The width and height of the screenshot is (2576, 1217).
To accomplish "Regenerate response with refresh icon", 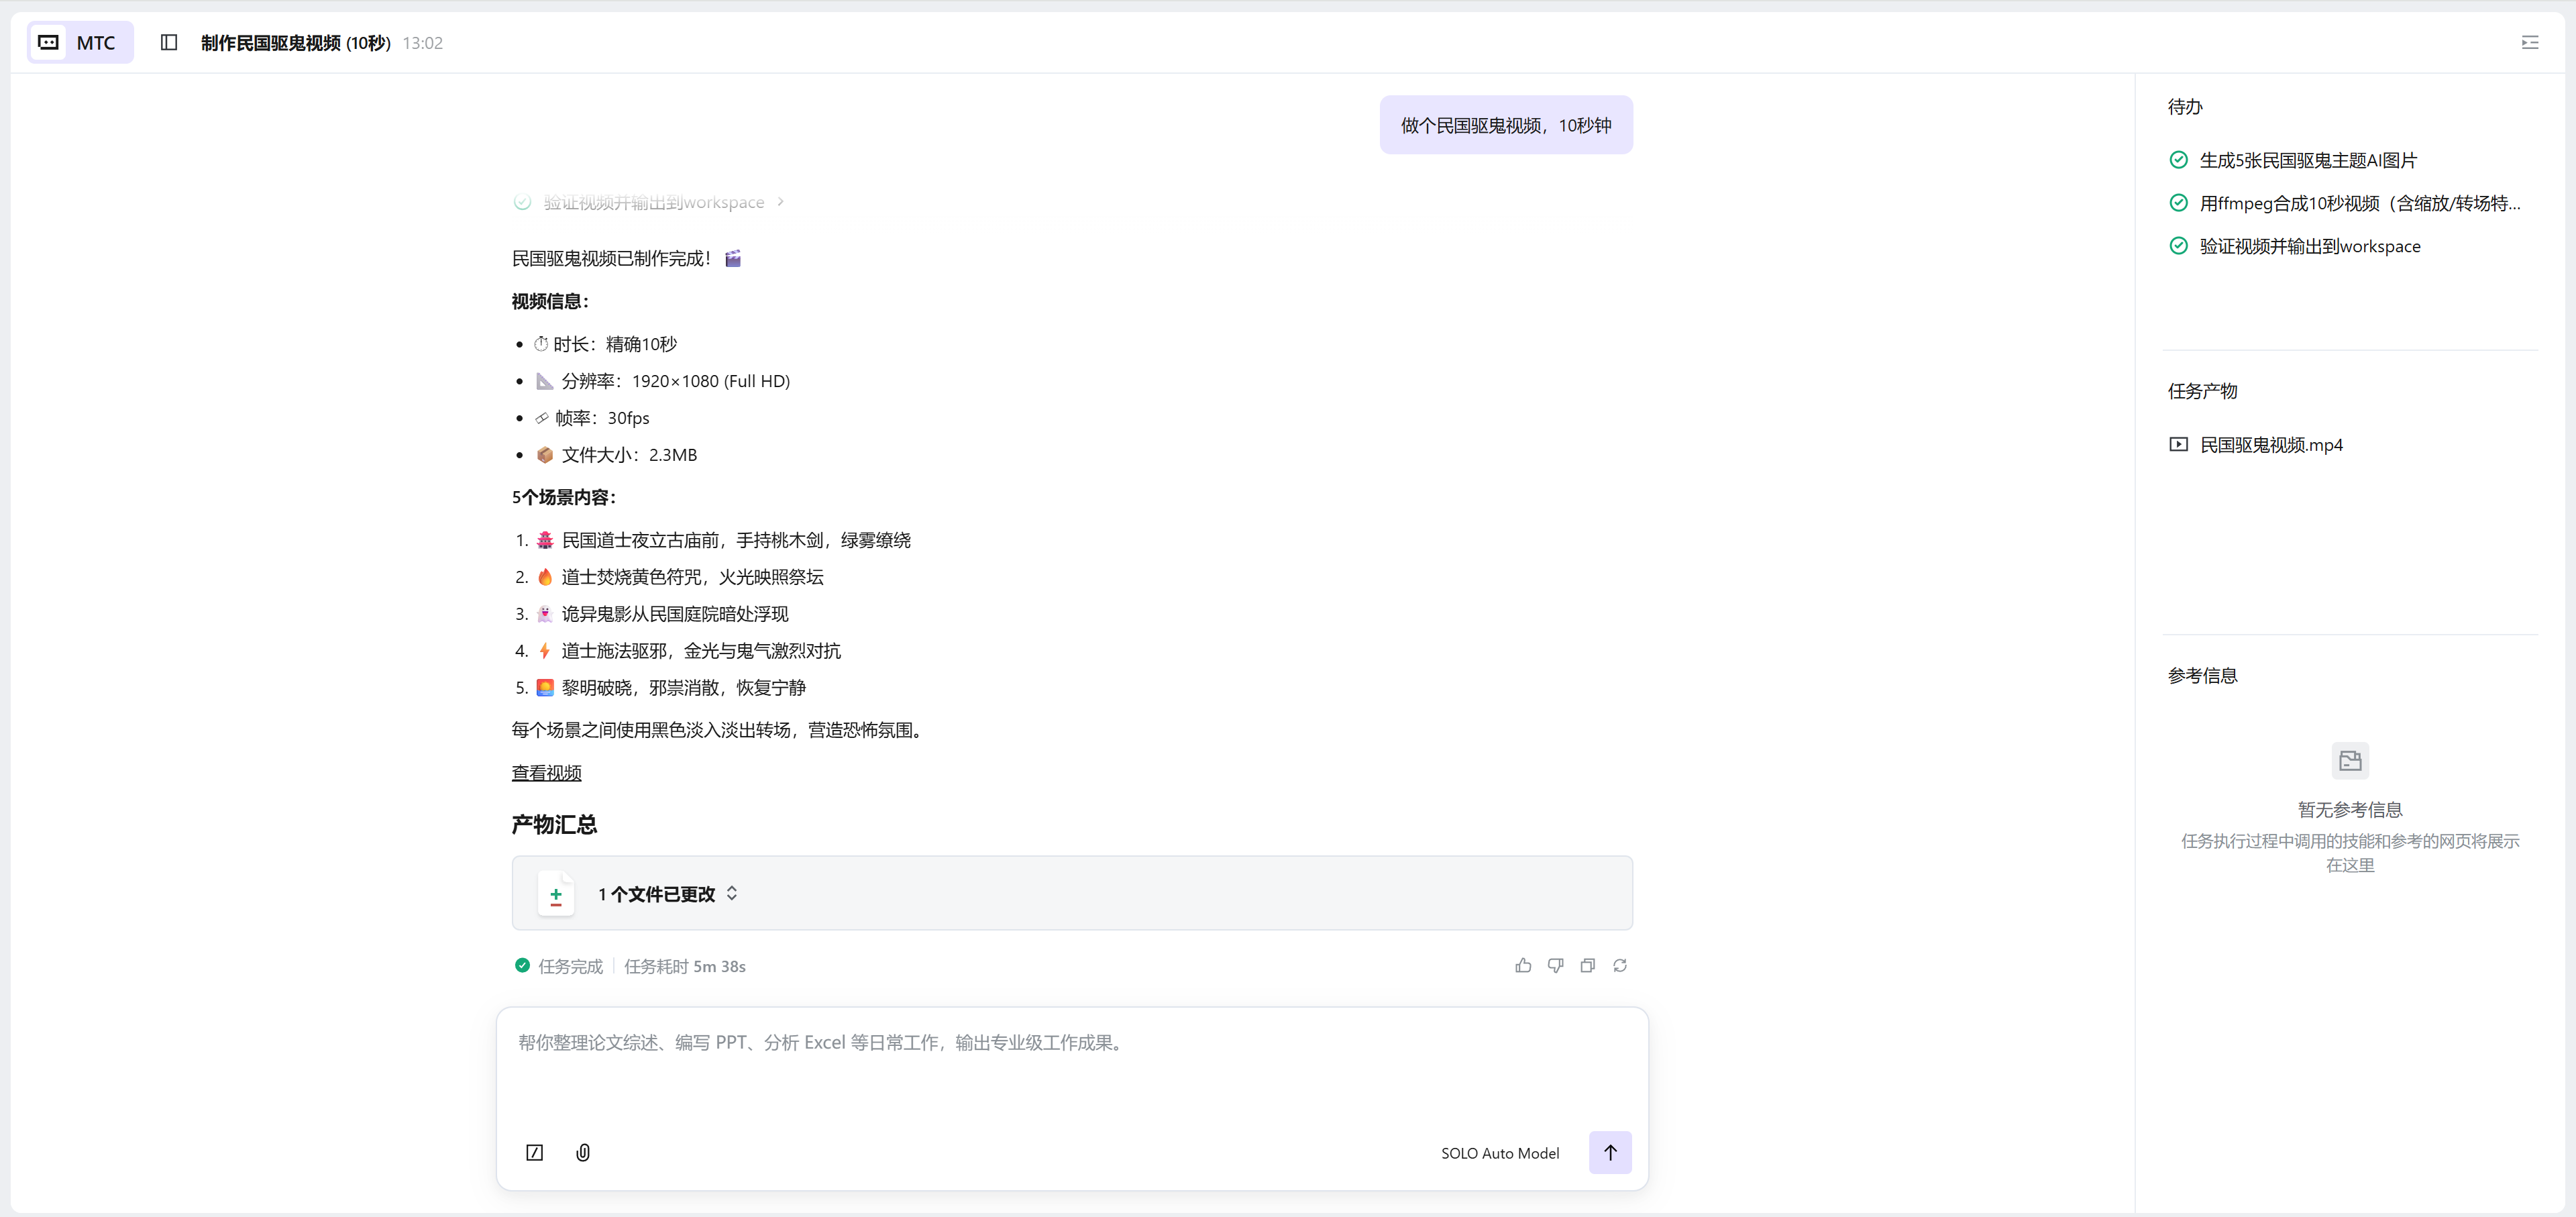I will point(1620,965).
